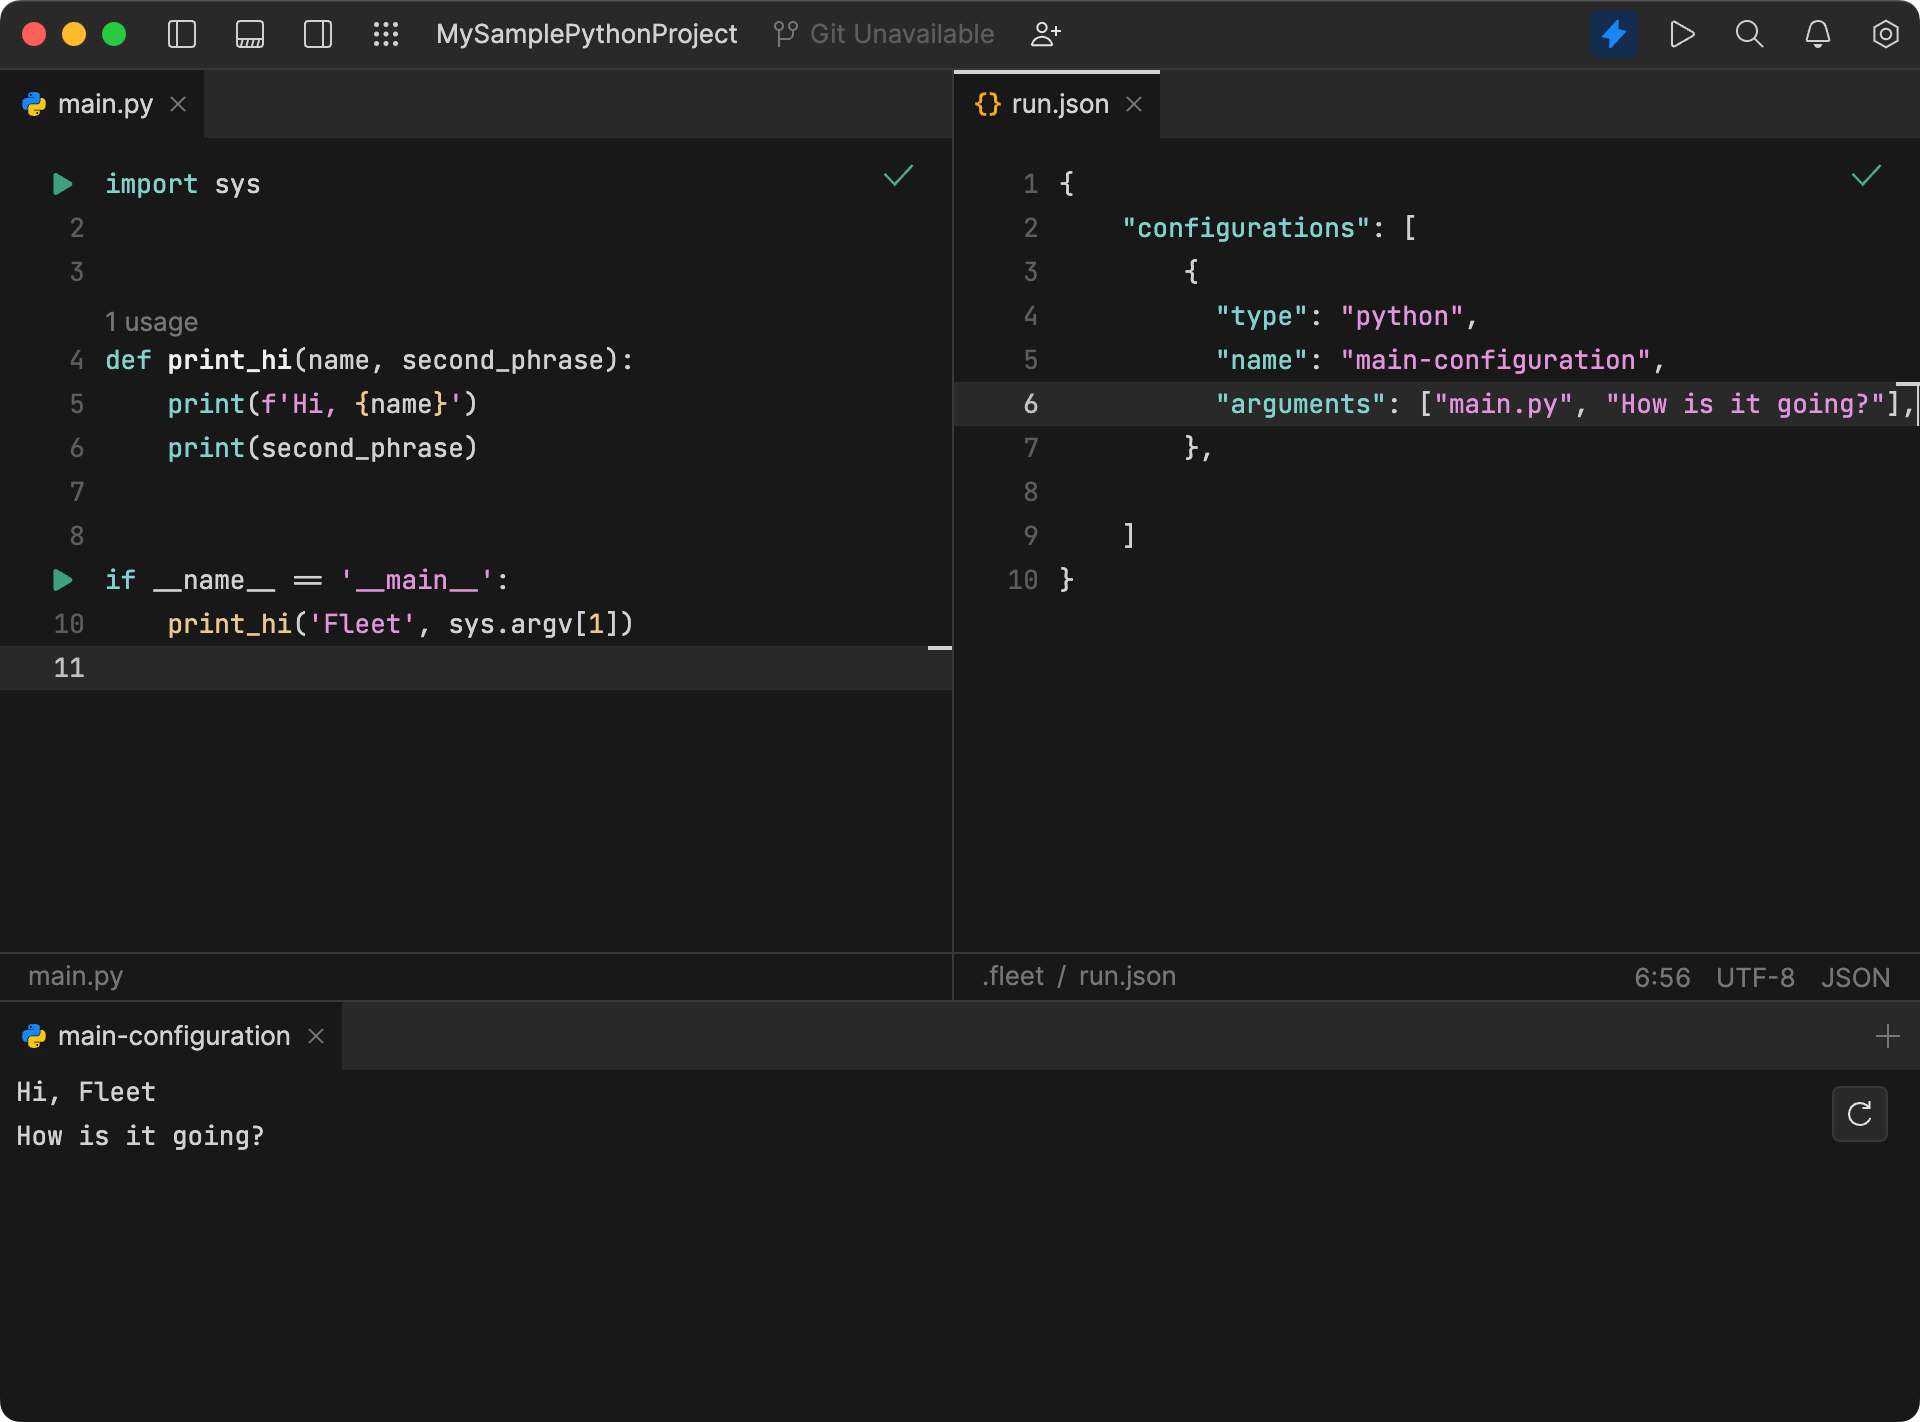This screenshot has height=1422, width=1920.
Task: Open the notifications bell
Action: click(1817, 33)
